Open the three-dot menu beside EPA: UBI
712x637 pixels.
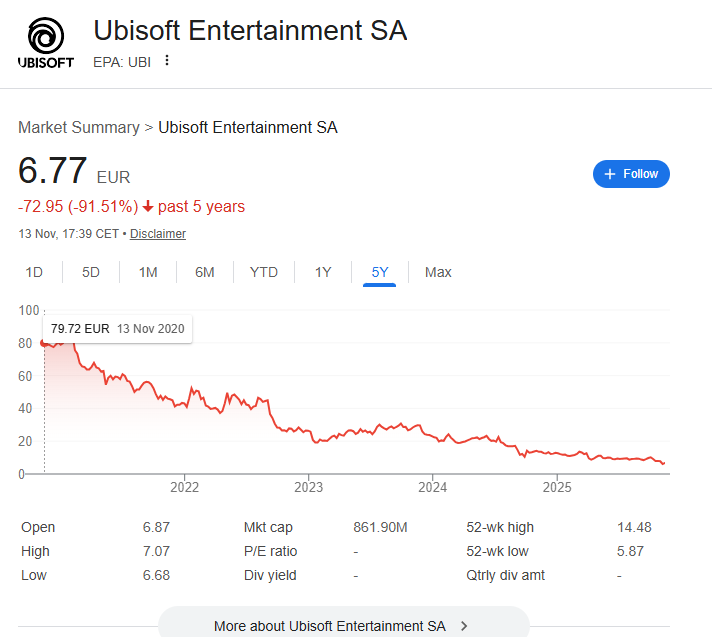click(x=167, y=60)
